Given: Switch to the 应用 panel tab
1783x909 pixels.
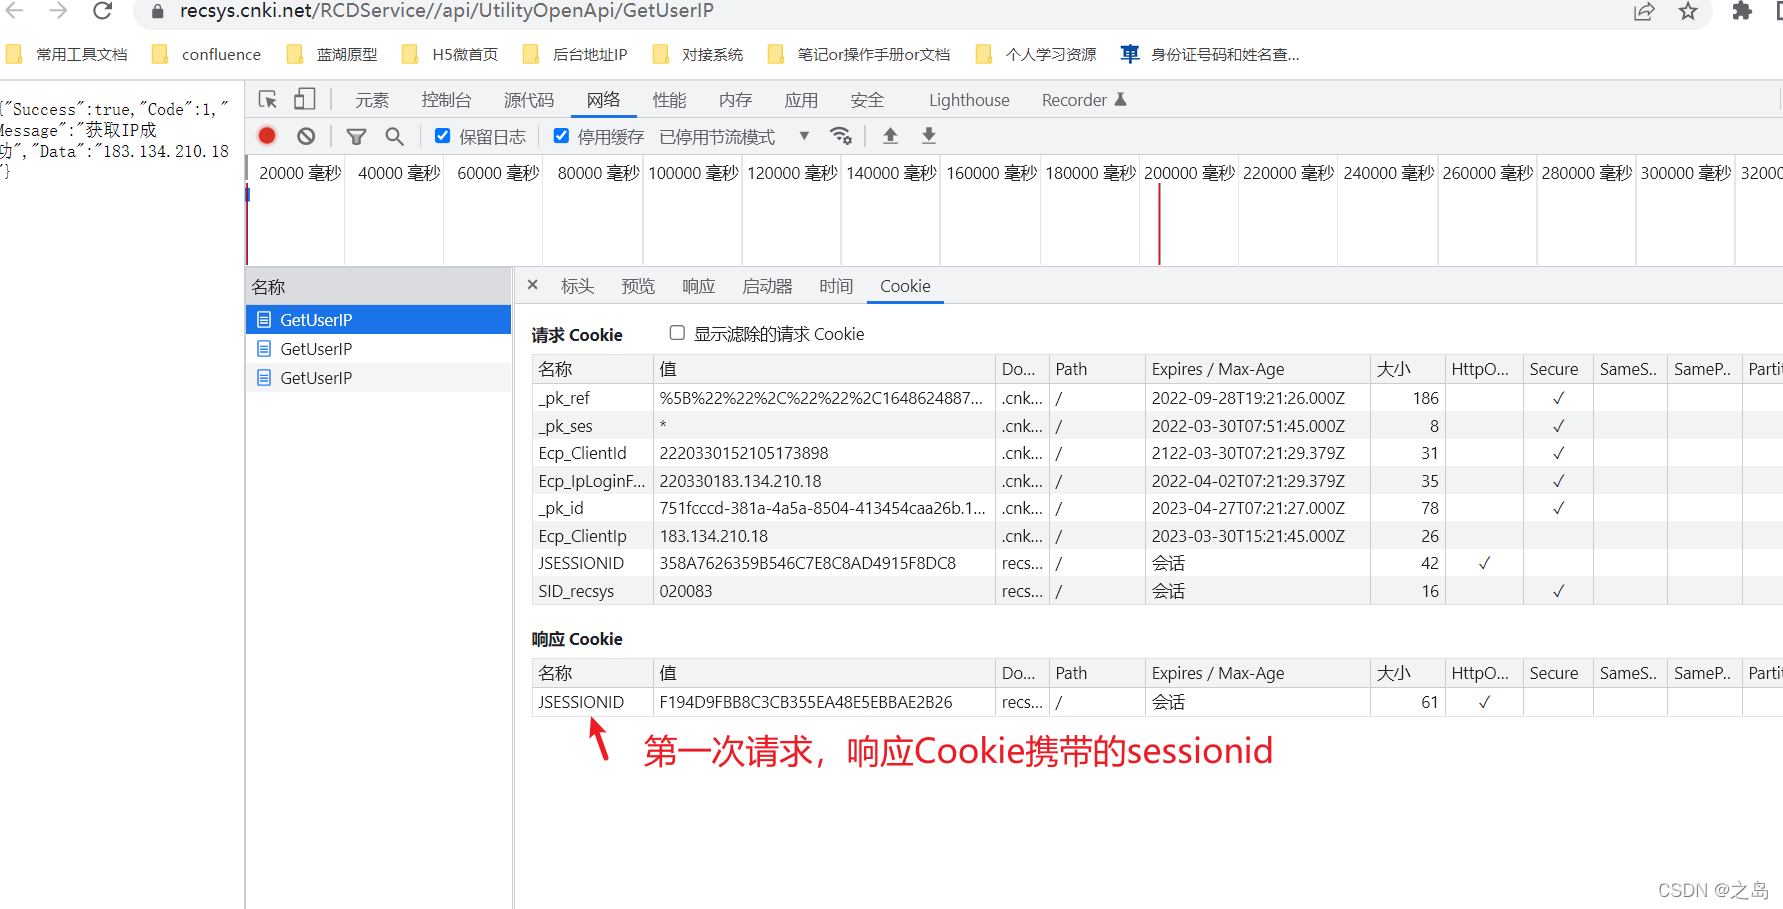Looking at the screenshot, I should coord(801,100).
